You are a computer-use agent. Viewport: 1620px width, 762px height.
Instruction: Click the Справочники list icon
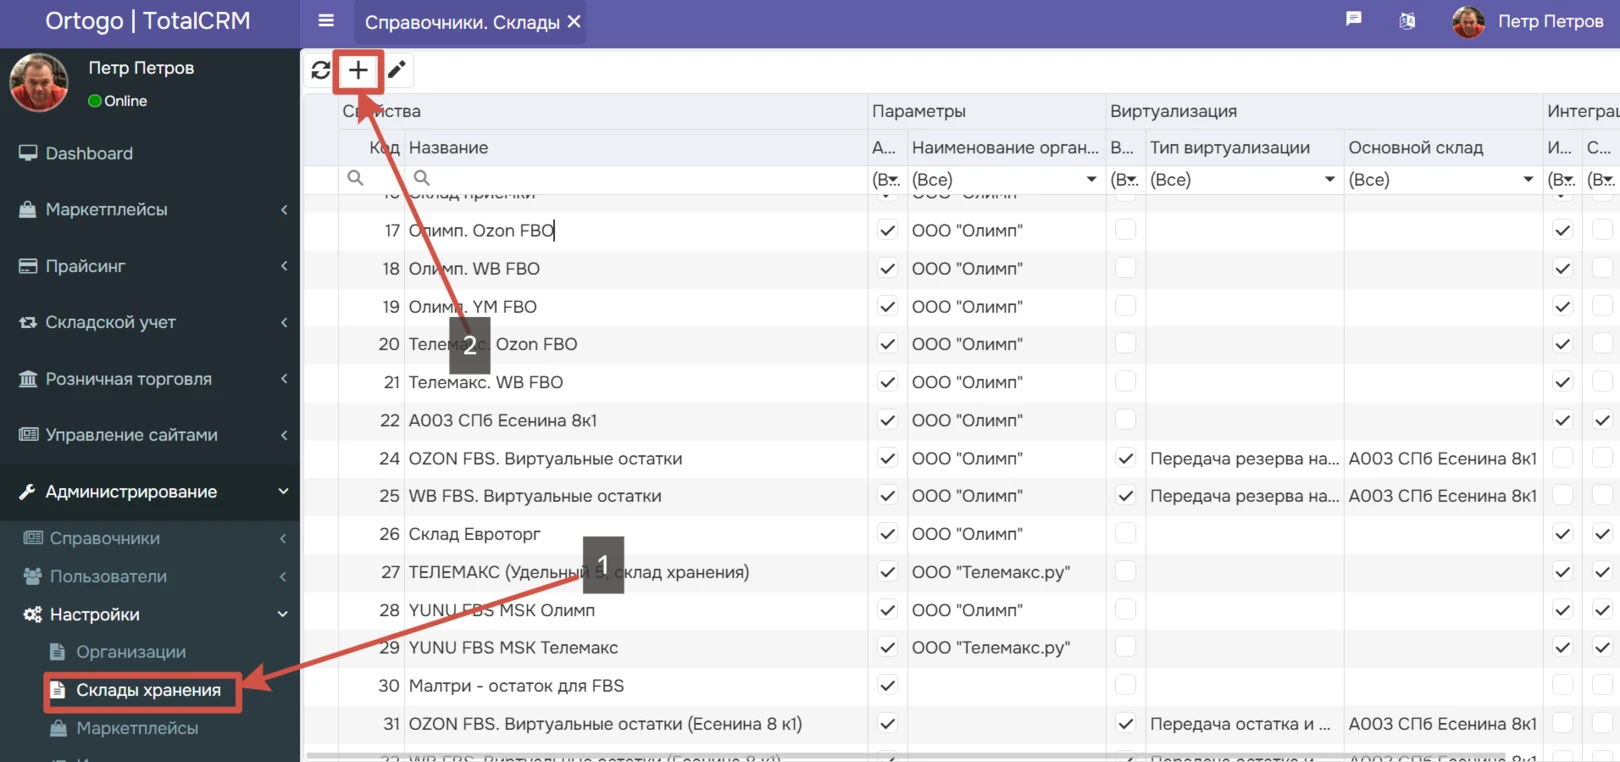coord(33,538)
